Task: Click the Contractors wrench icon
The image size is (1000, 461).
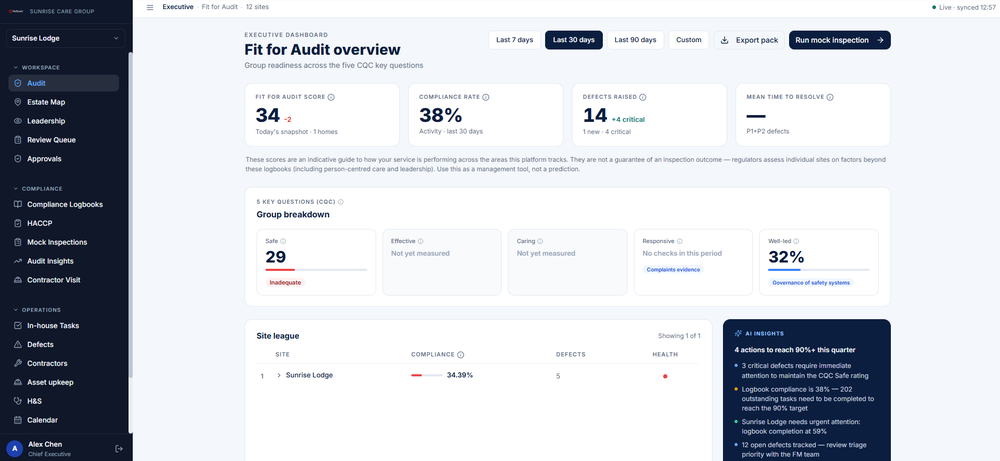Action: click(18, 363)
